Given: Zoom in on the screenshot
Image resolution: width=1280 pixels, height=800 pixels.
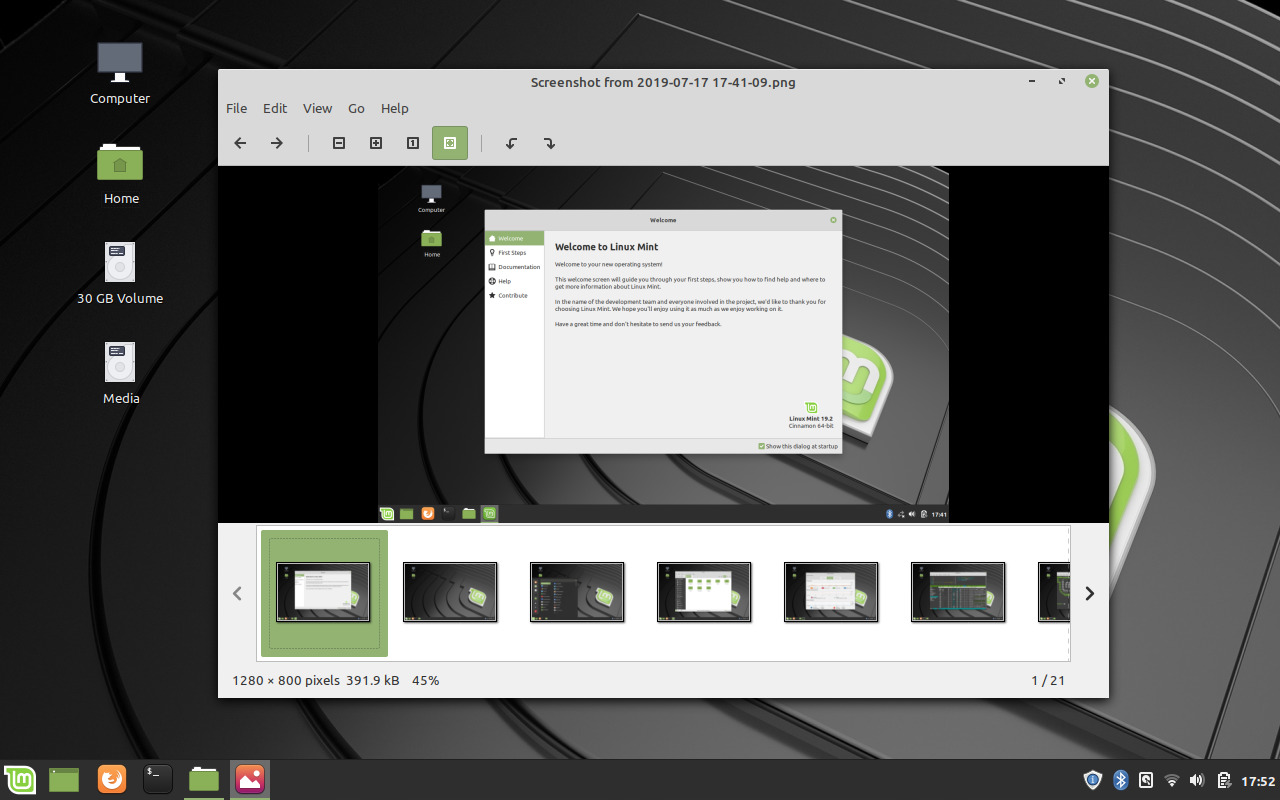Looking at the screenshot, I should (375, 143).
